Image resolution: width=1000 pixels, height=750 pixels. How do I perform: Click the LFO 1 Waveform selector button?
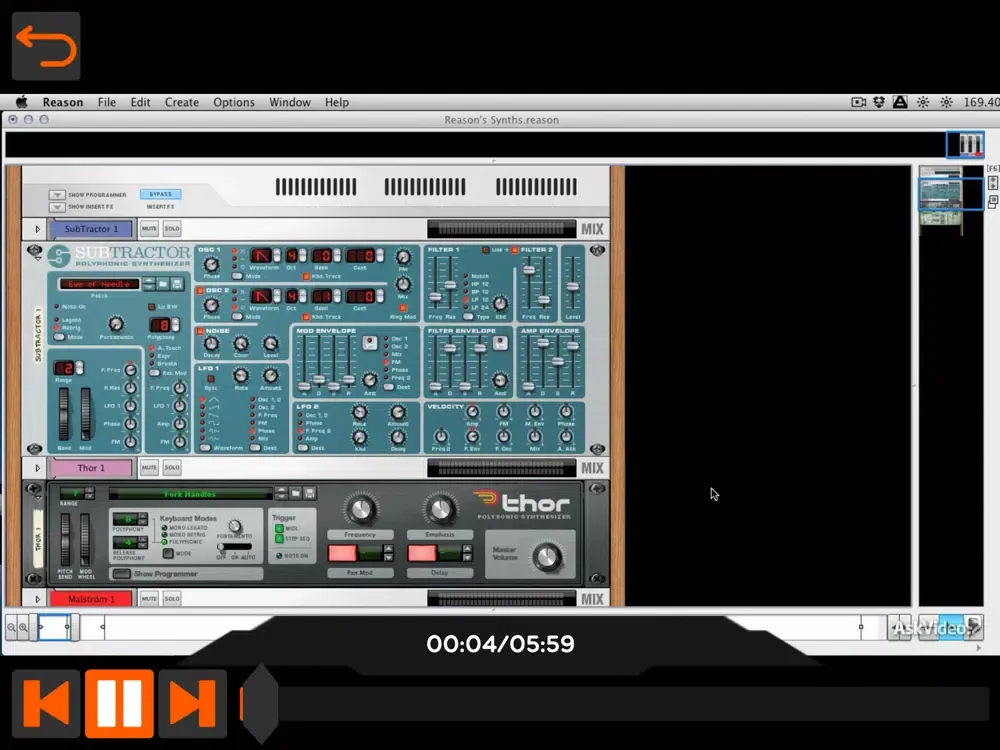point(206,448)
